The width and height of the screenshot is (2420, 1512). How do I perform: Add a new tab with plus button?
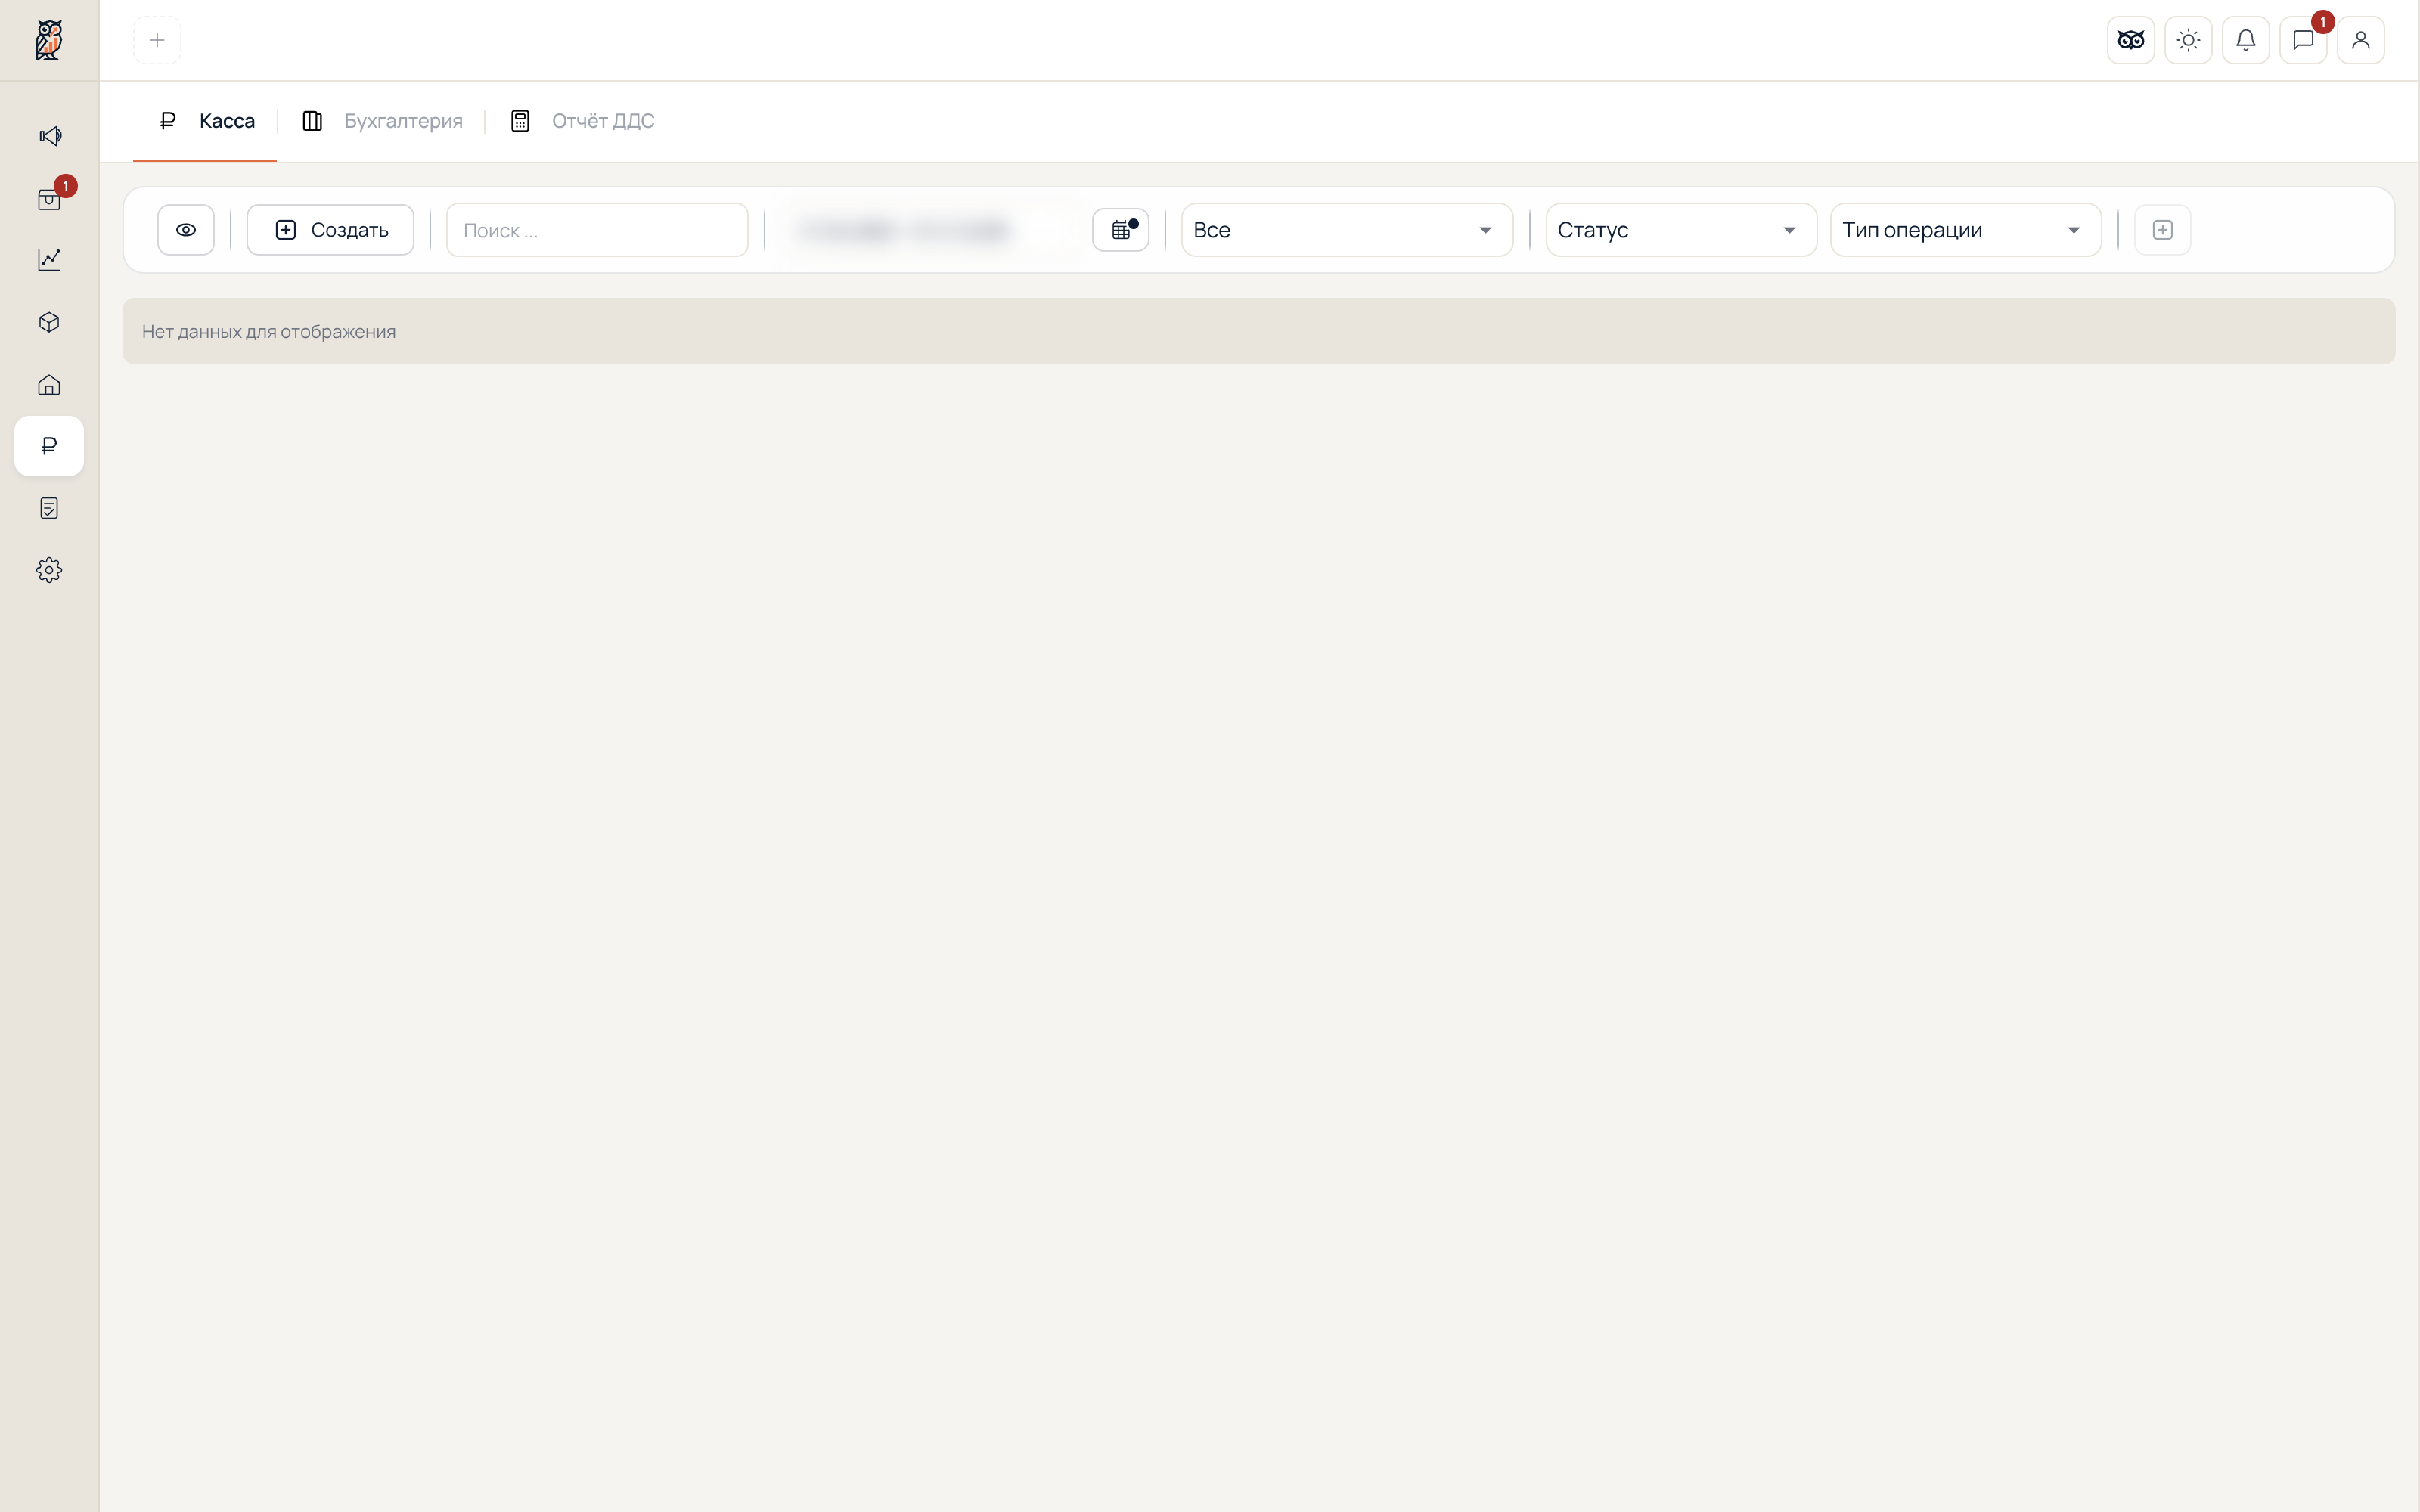point(157,40)
